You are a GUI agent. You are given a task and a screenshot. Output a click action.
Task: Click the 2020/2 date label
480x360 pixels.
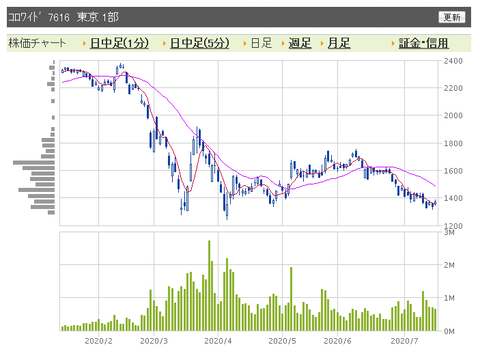point(98,341)
